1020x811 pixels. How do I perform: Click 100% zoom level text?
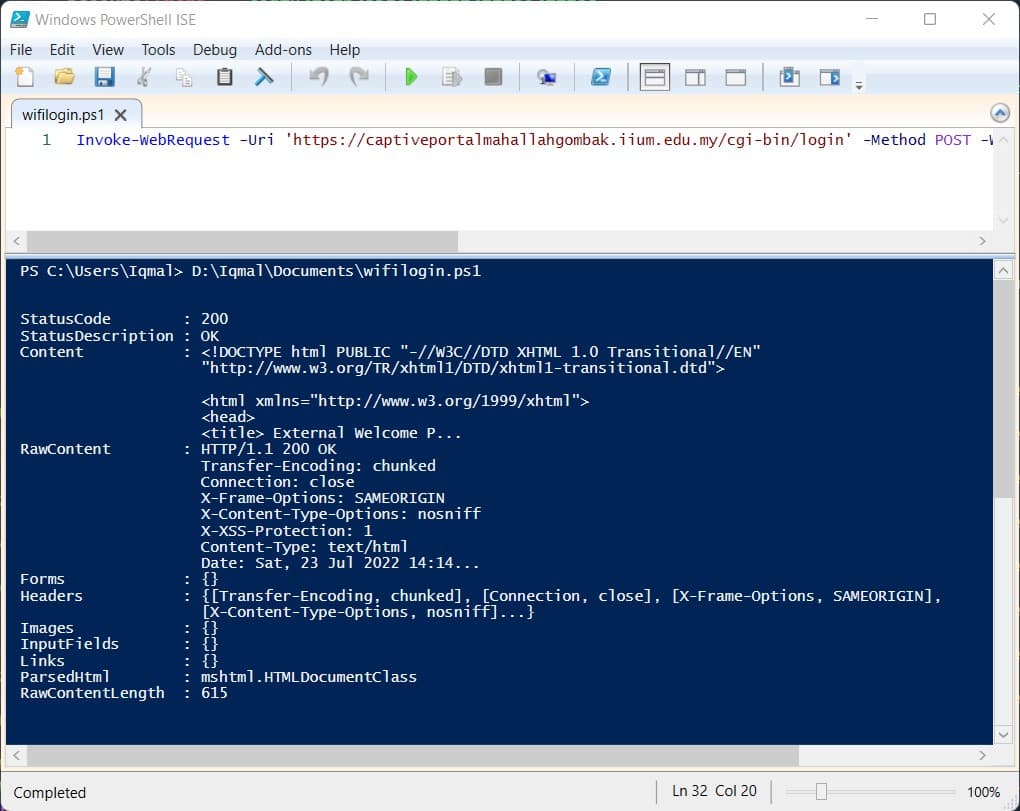click(x=983, y=792)
